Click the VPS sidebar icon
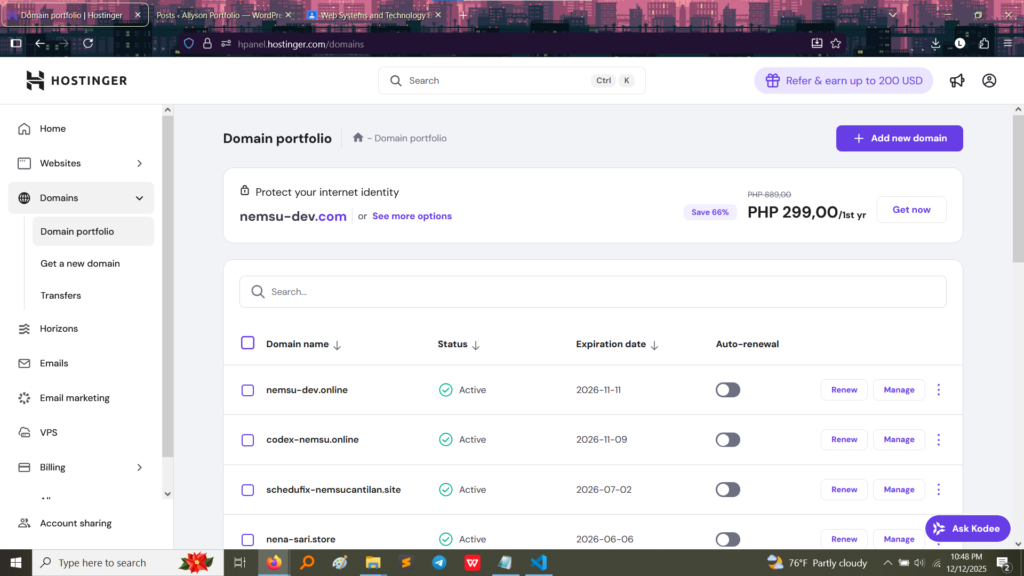Image resolution: width=1024 pixels, height=576 pixels. [25, 433]
